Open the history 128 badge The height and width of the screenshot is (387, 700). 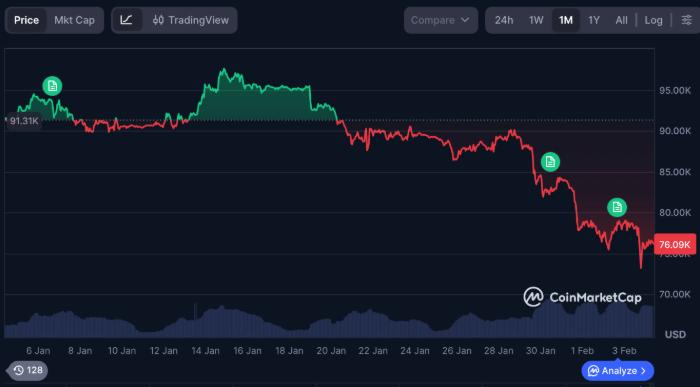tap(28, 370)
